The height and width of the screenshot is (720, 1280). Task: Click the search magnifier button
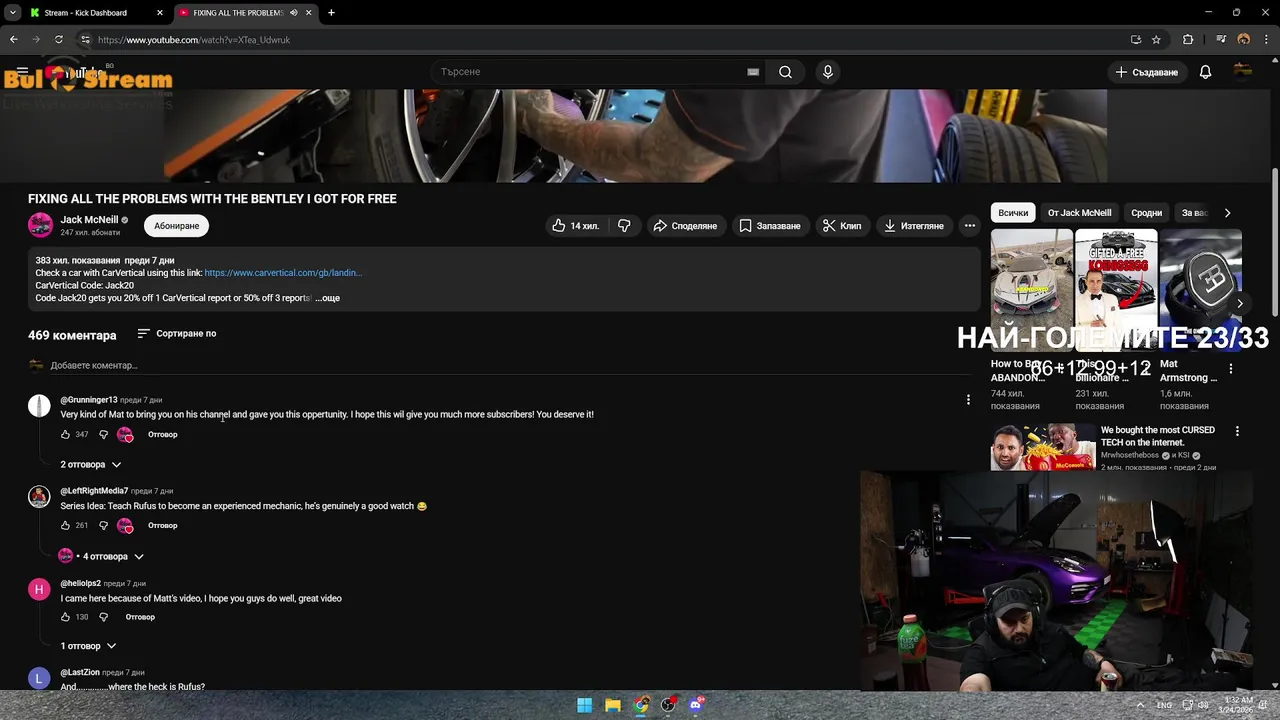pos(785,72)
